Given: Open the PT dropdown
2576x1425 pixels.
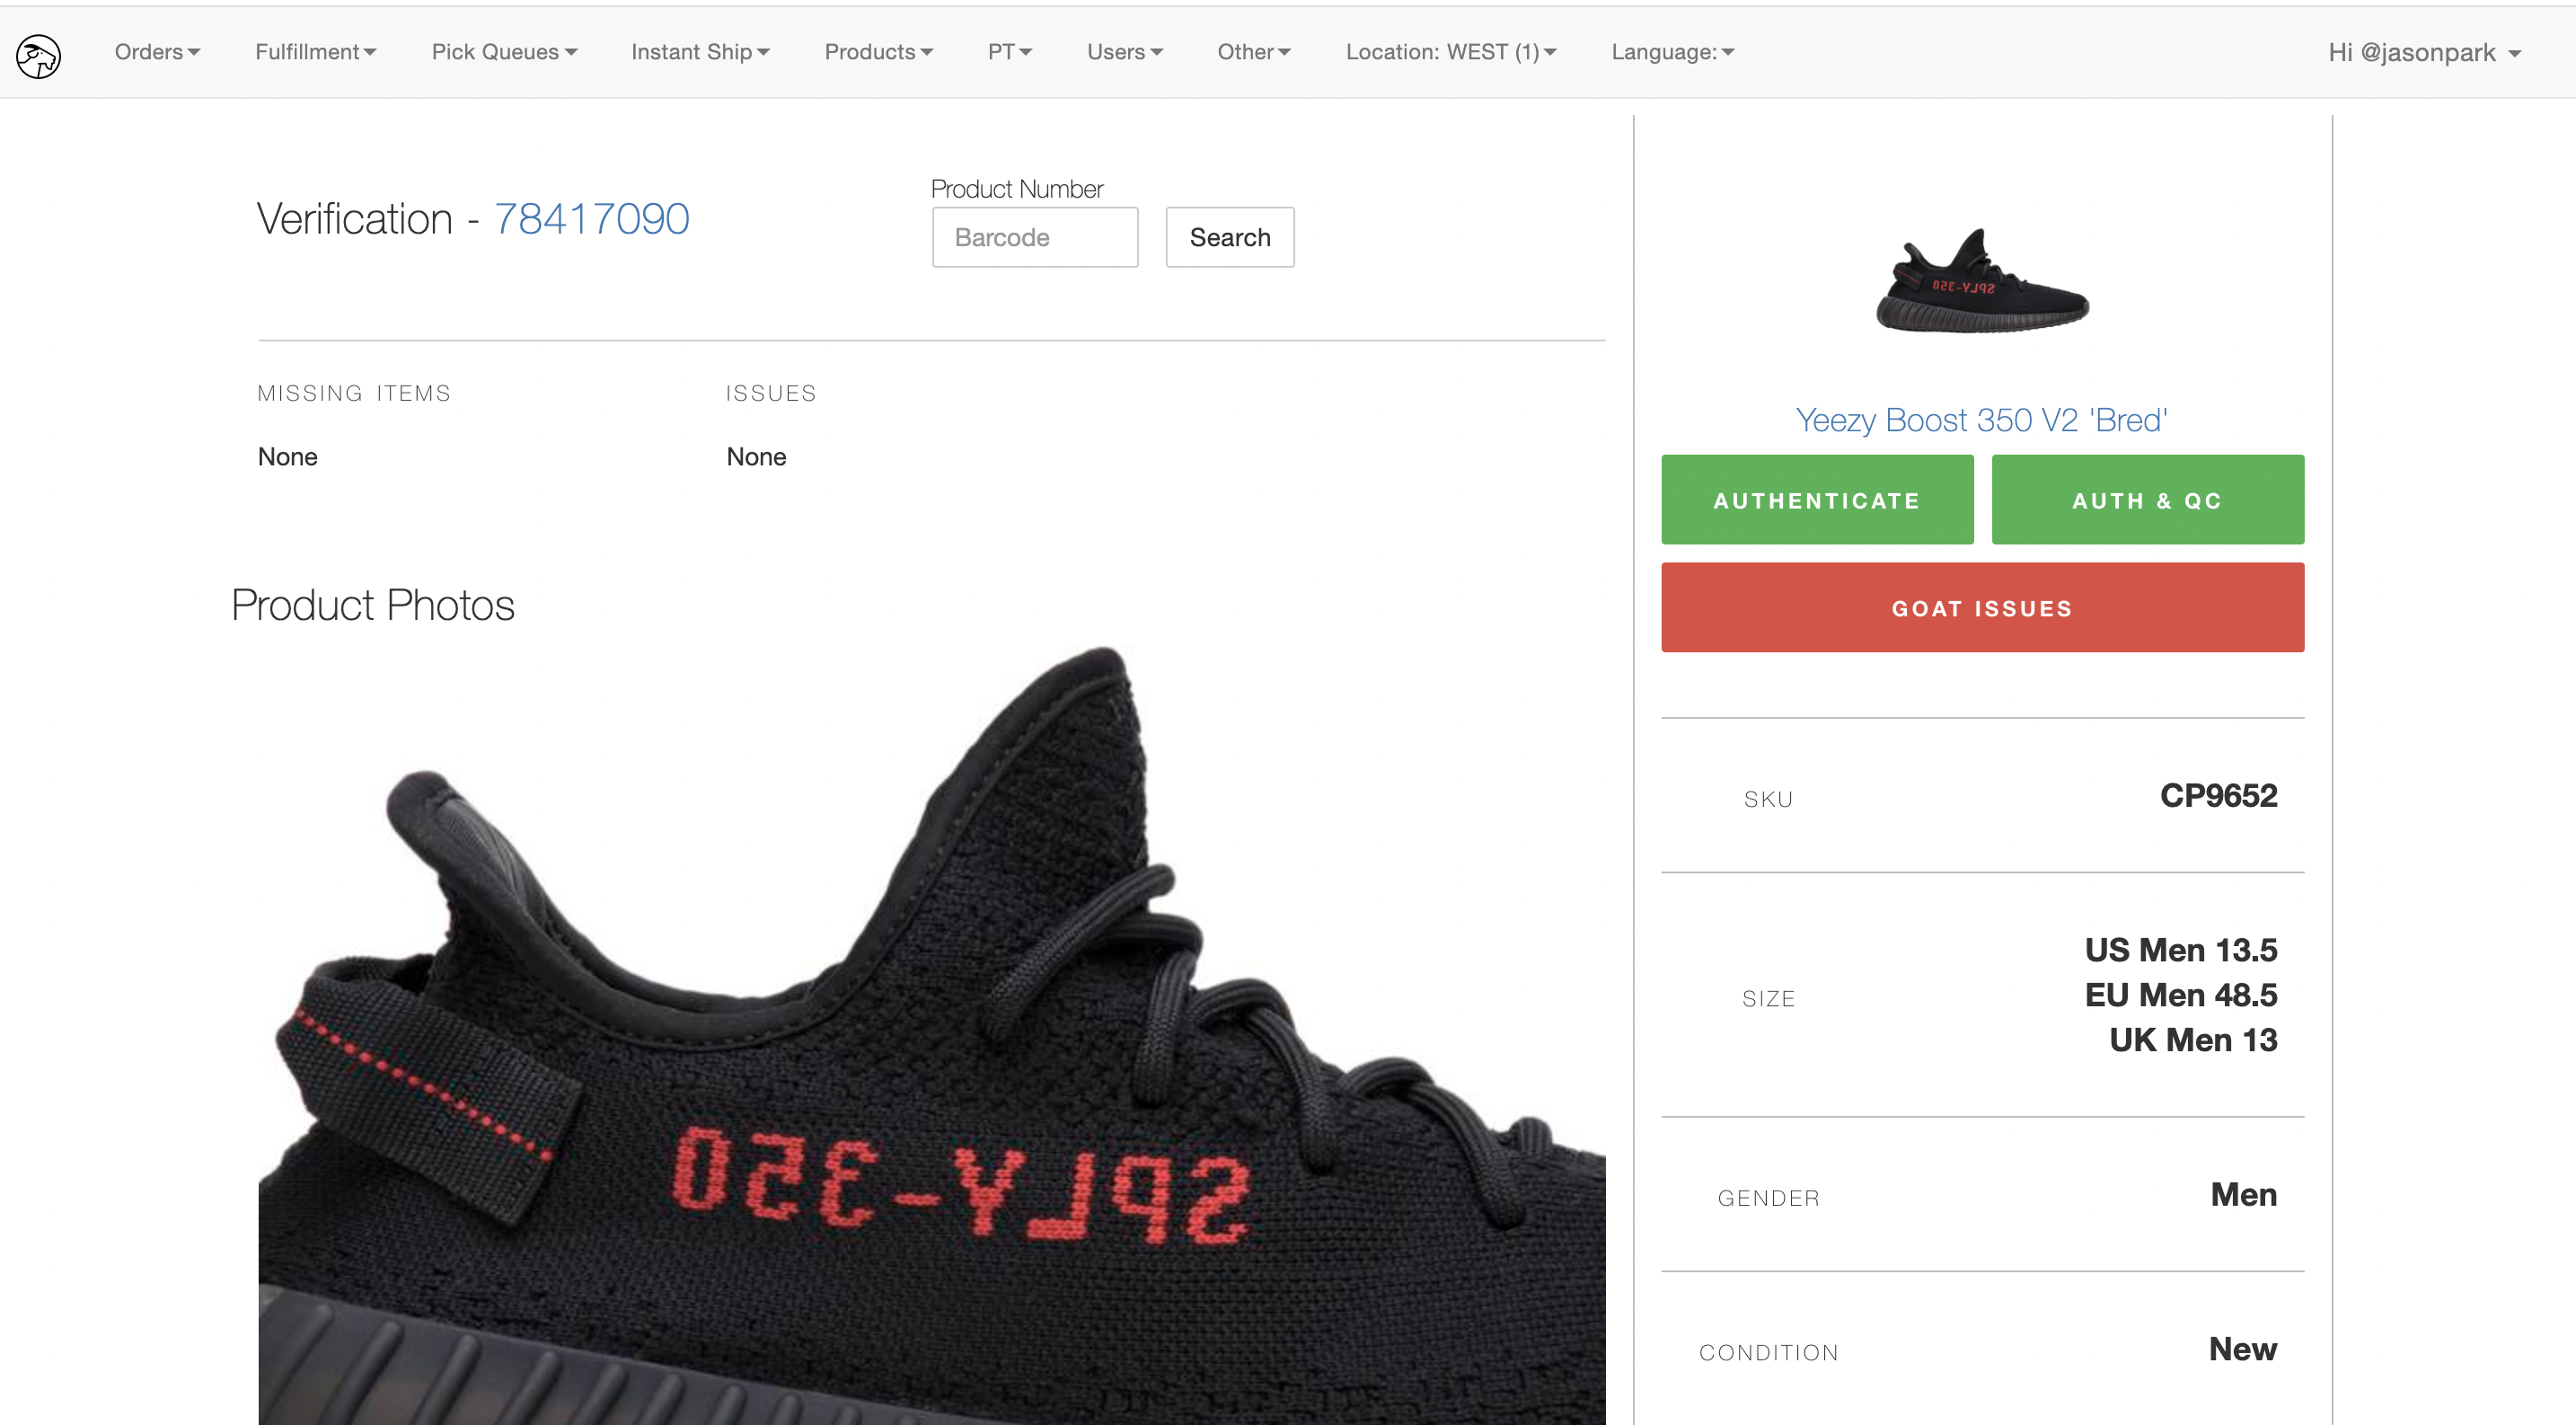Looking at the screenshot, I should point(1009,52).
